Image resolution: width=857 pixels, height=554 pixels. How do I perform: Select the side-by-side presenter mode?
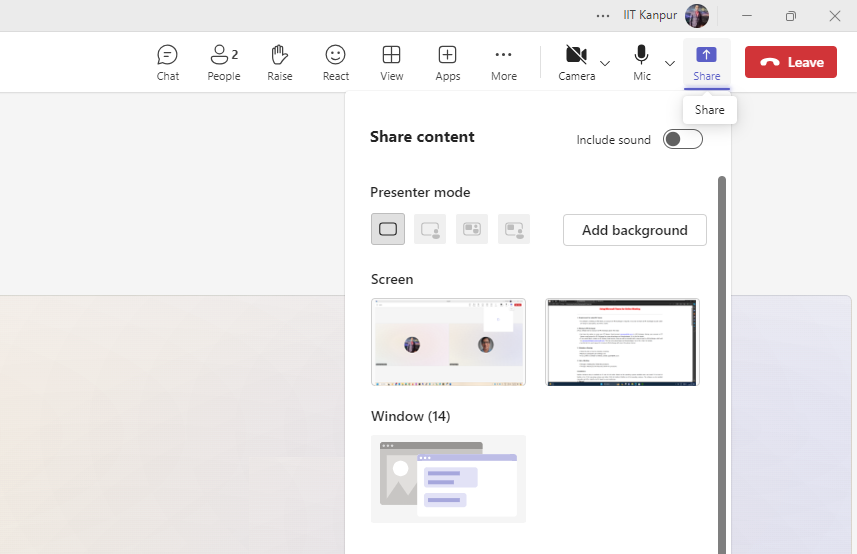click(x=472, y=229)
